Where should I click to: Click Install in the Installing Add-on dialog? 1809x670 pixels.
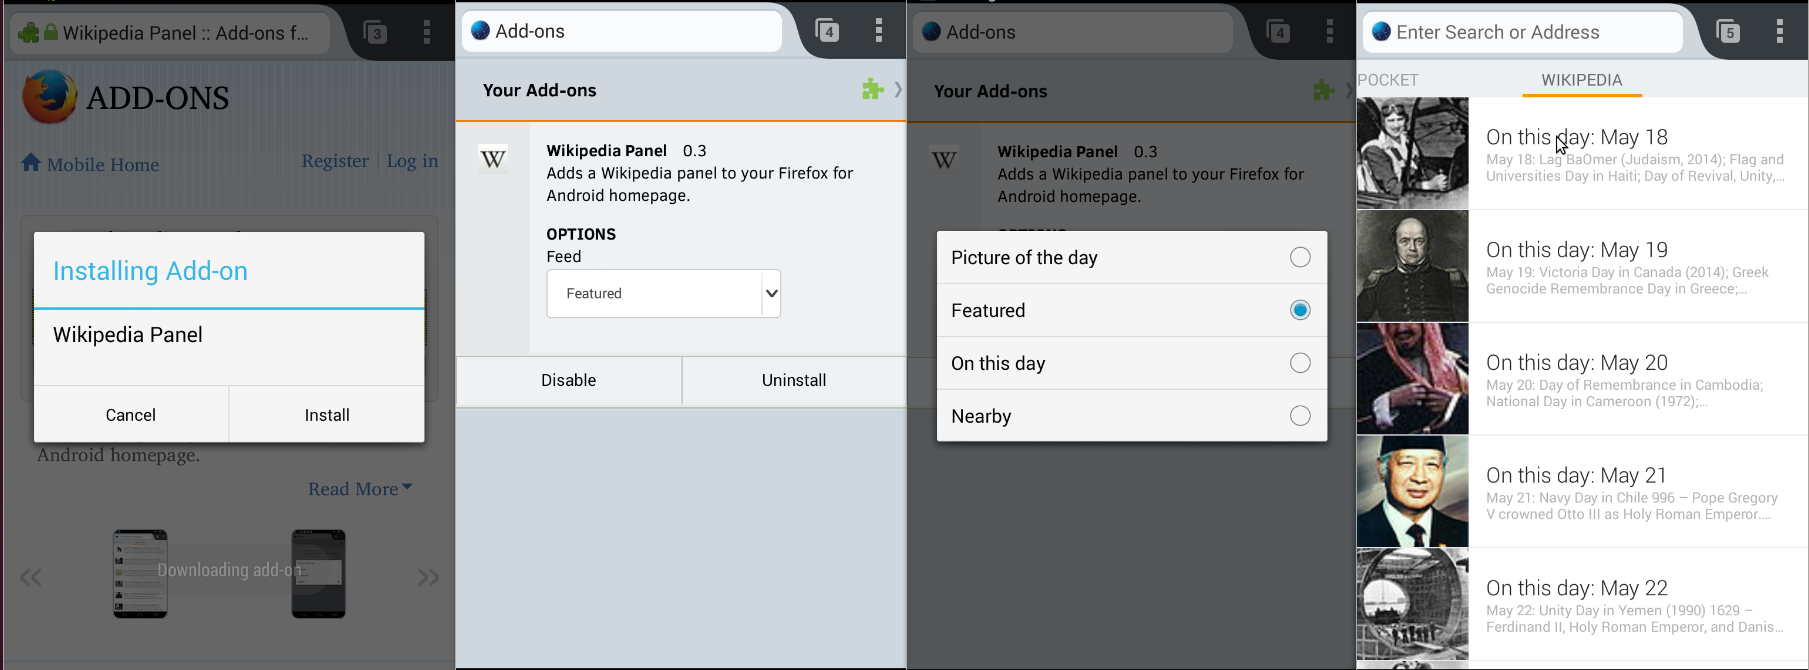327,415
